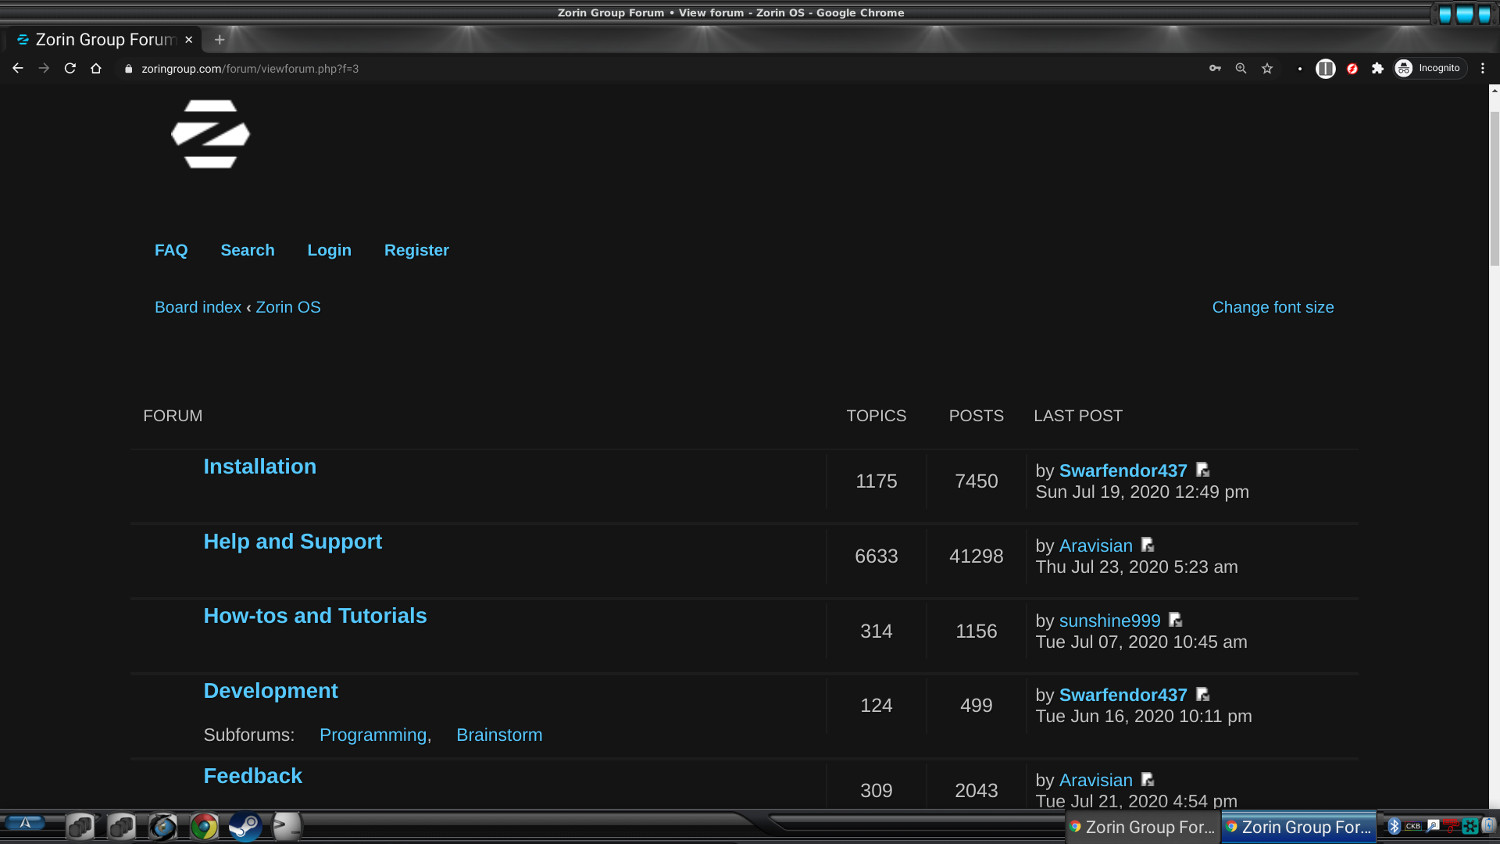Bookmark this page with the star icon
Image resolution: width=1500 pixels, height=844 pixels.
(1267, 69)
